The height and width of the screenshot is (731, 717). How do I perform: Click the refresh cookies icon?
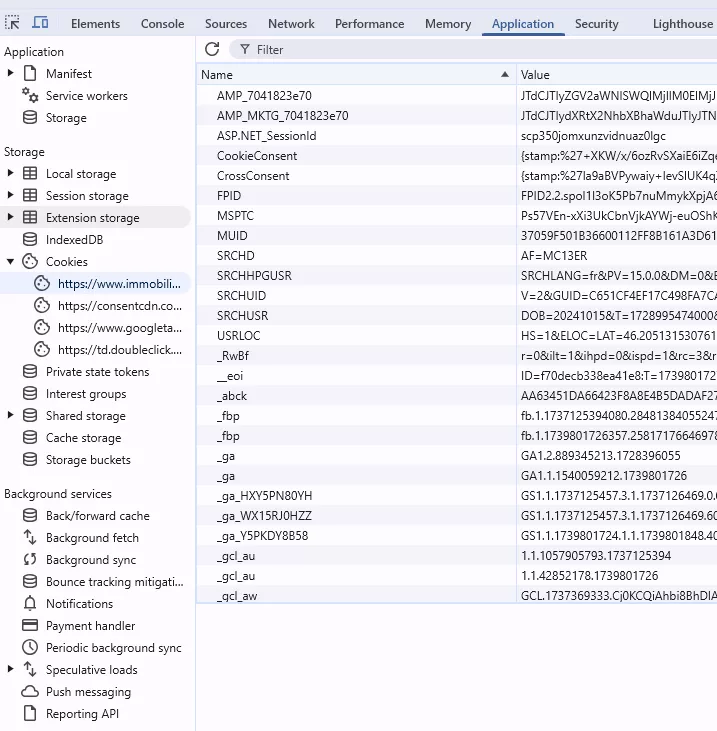pos(212,49)
